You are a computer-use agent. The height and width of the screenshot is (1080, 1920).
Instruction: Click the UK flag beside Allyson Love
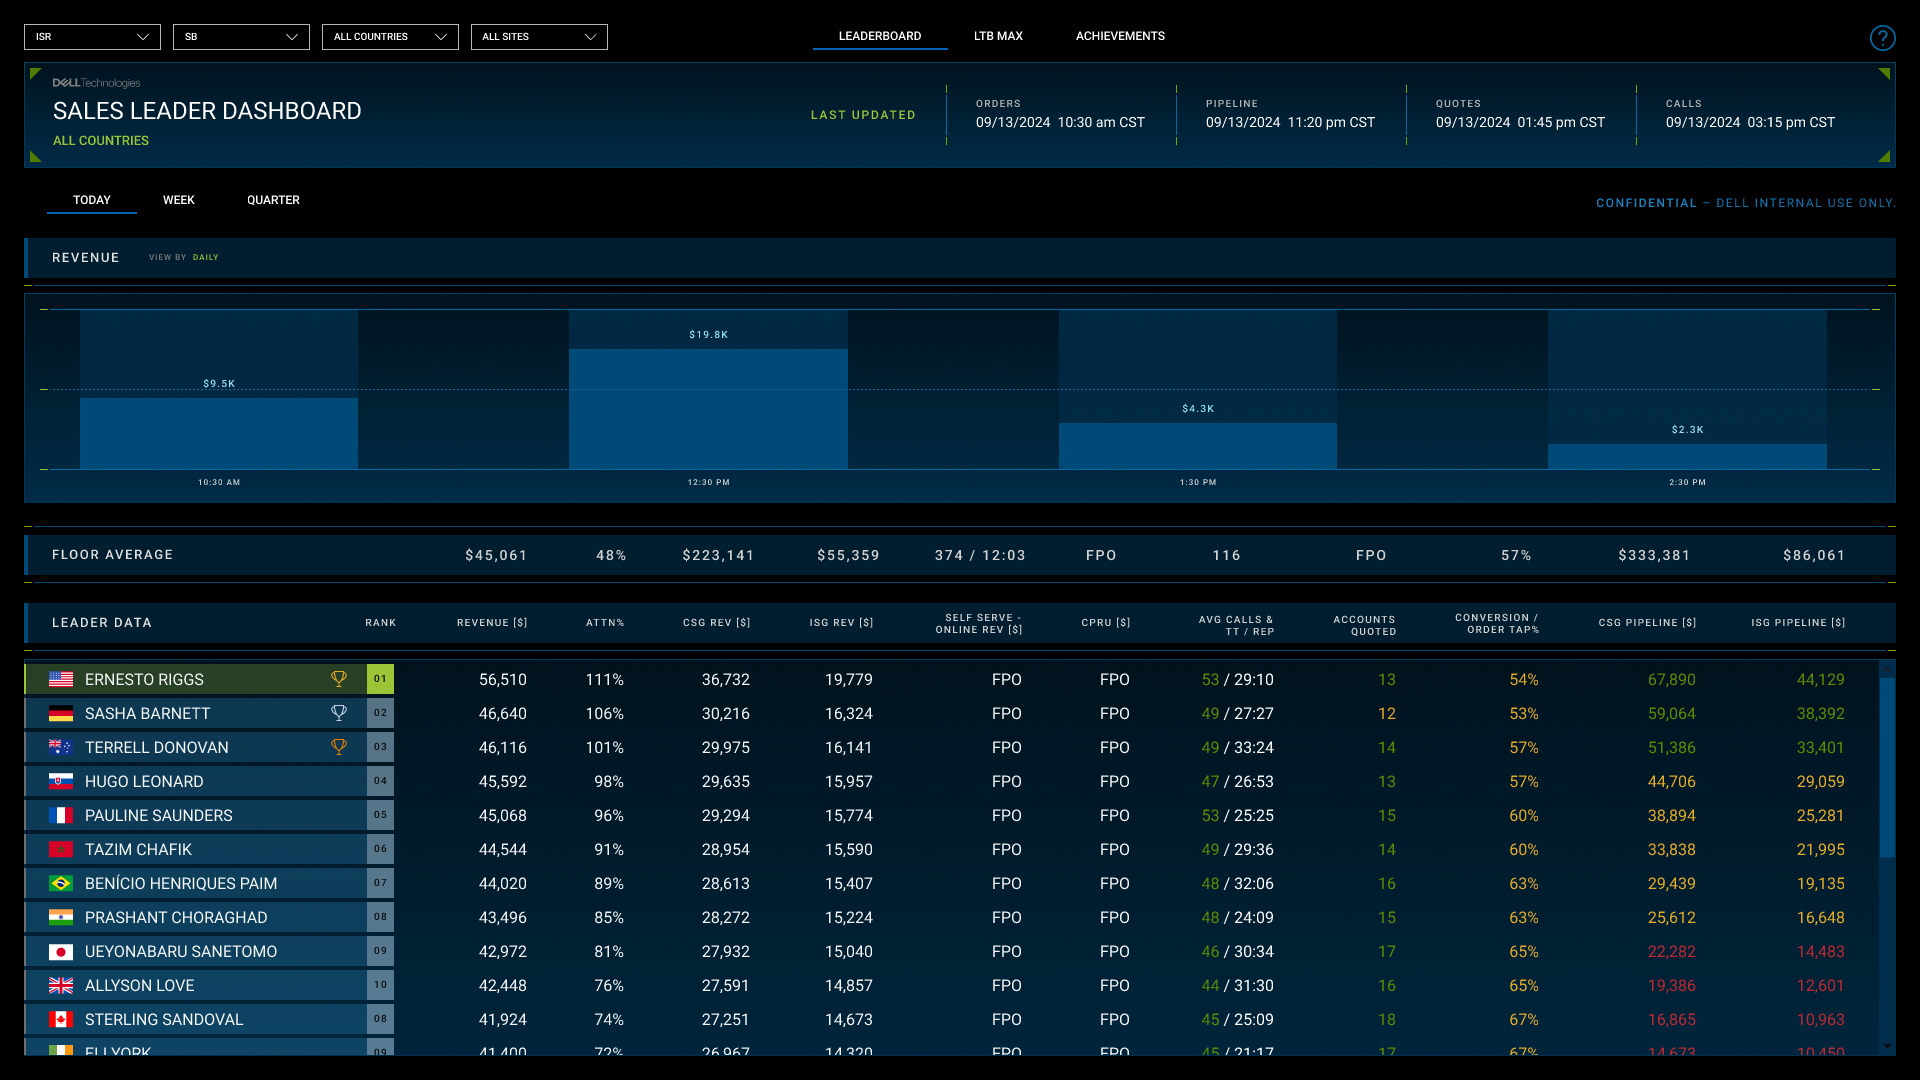tap(61, 985)
